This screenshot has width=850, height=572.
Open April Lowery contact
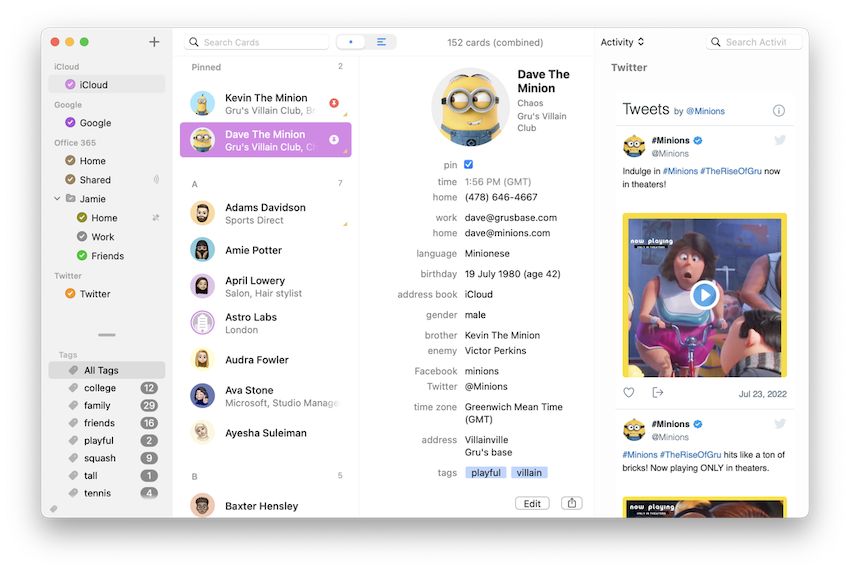coord(266,286)
